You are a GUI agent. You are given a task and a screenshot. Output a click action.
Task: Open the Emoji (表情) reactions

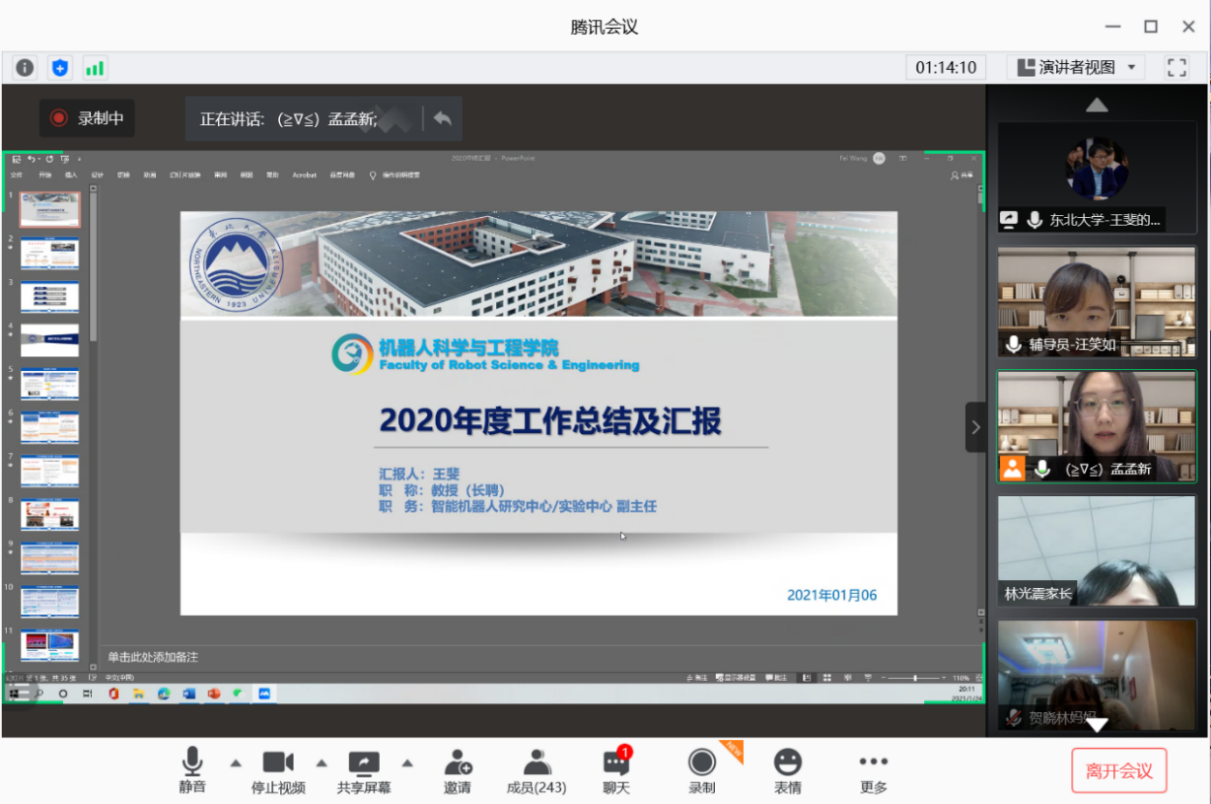point(788,770)
